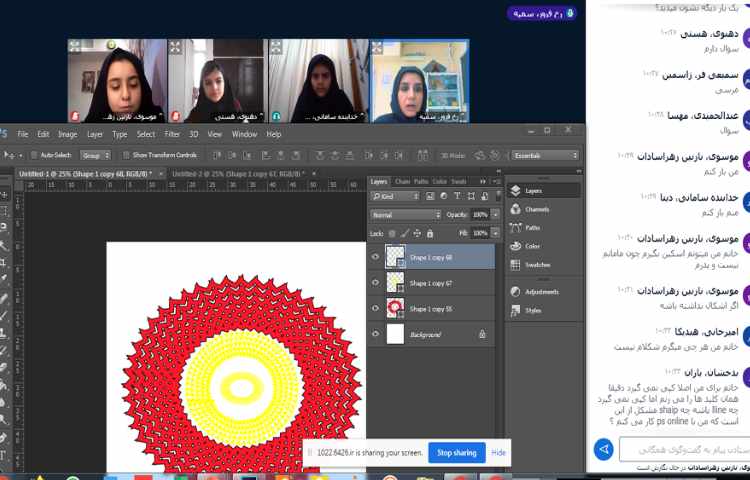Image resolution: width=750 pixels, height=480 pixels.
Task: Select the Type tool (T)
Action: click(4, 455)
